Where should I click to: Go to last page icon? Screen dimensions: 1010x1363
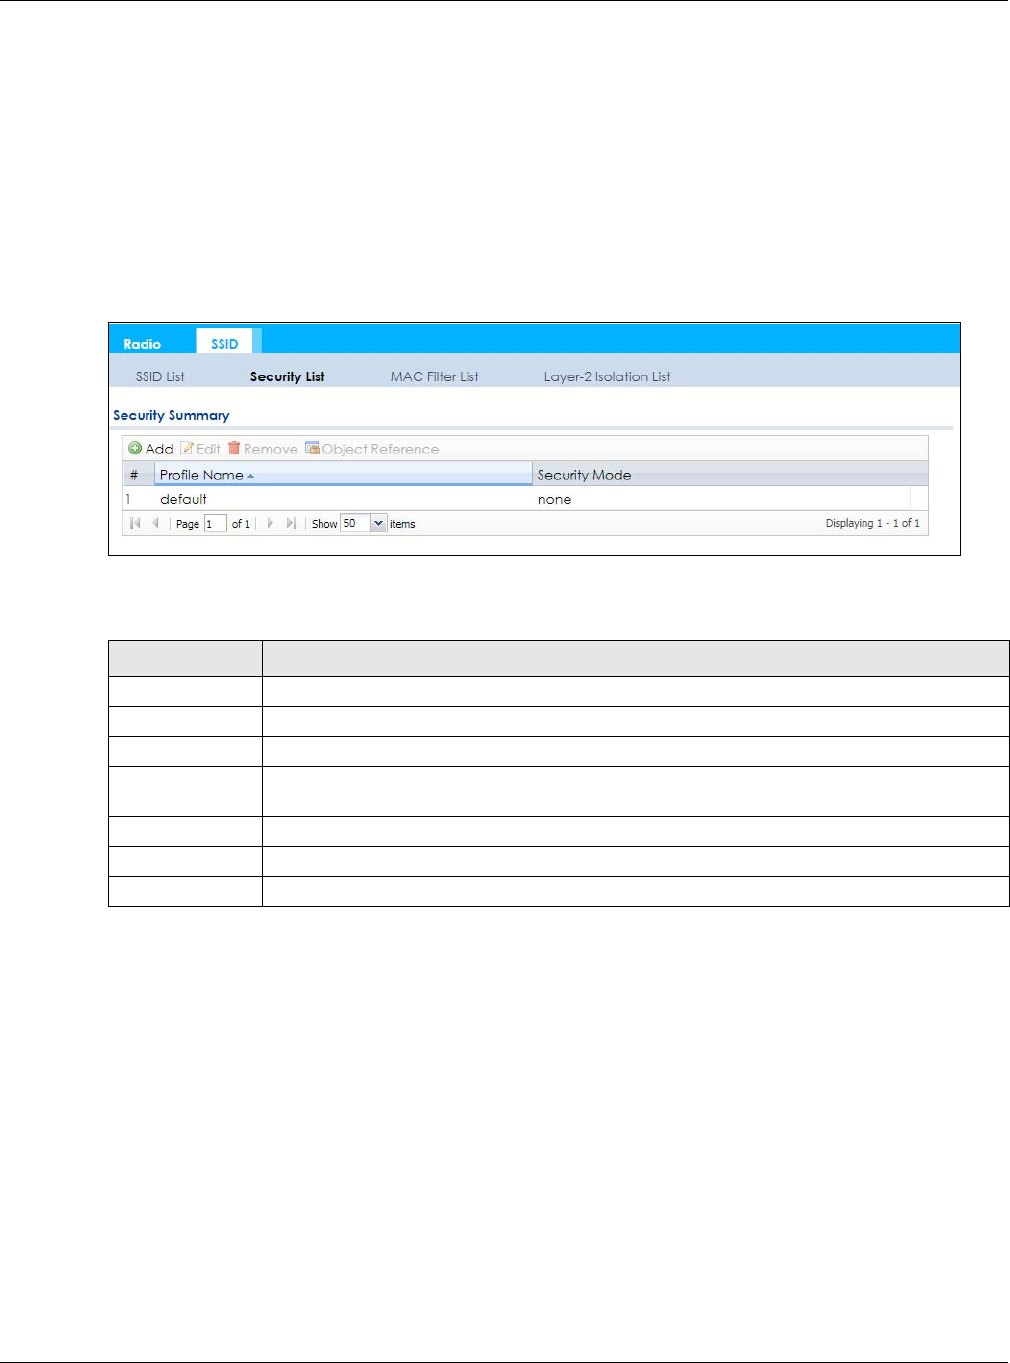coord(291,523)
